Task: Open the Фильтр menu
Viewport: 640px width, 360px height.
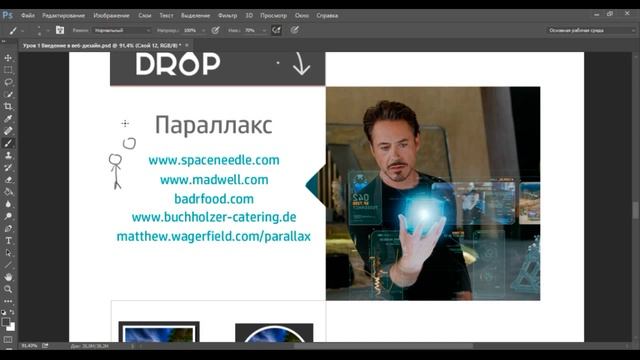Action: pyautogui.click(x=227, y=16)
